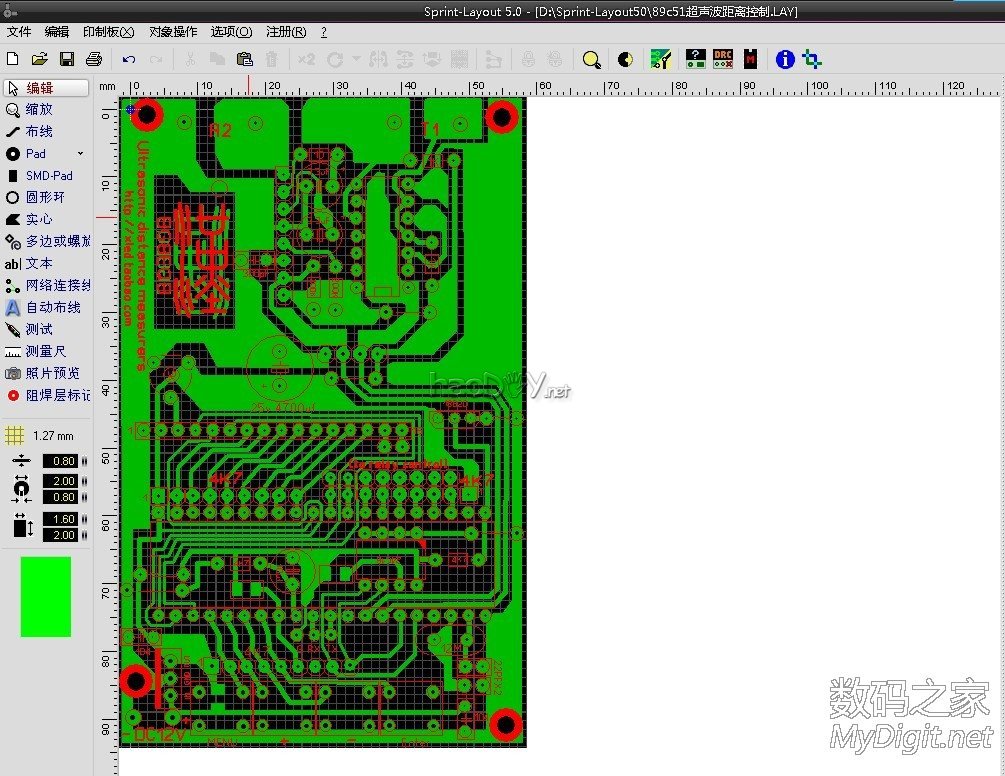
Task: Open the 选项 options menu
Action: (x=231, y=32)
